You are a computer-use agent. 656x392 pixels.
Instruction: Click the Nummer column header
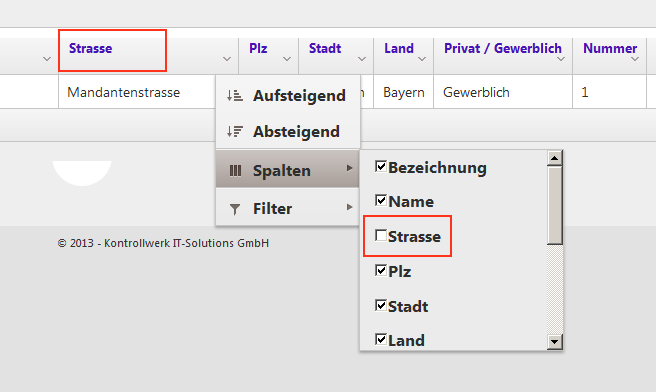(610, 49)
